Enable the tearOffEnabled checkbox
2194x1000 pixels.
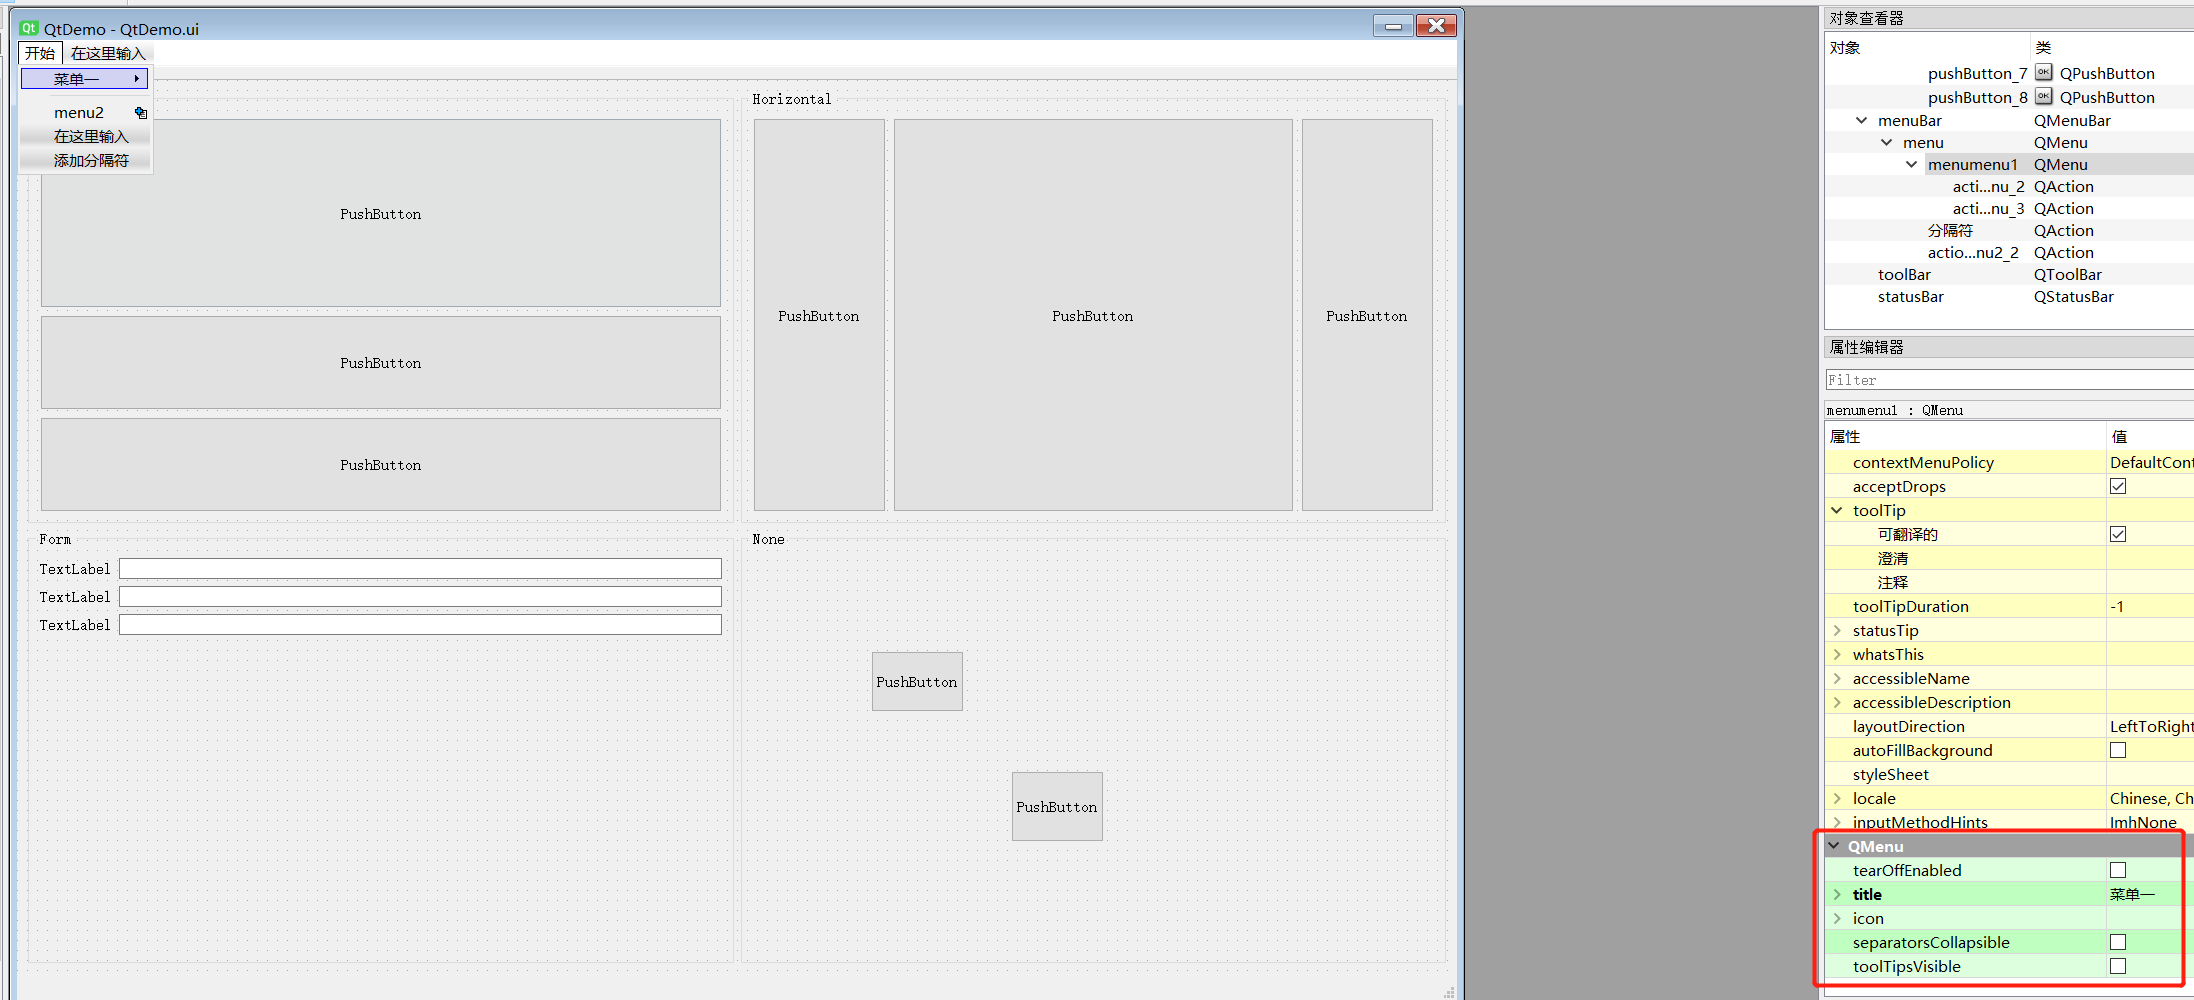(x=2118, y=870)
